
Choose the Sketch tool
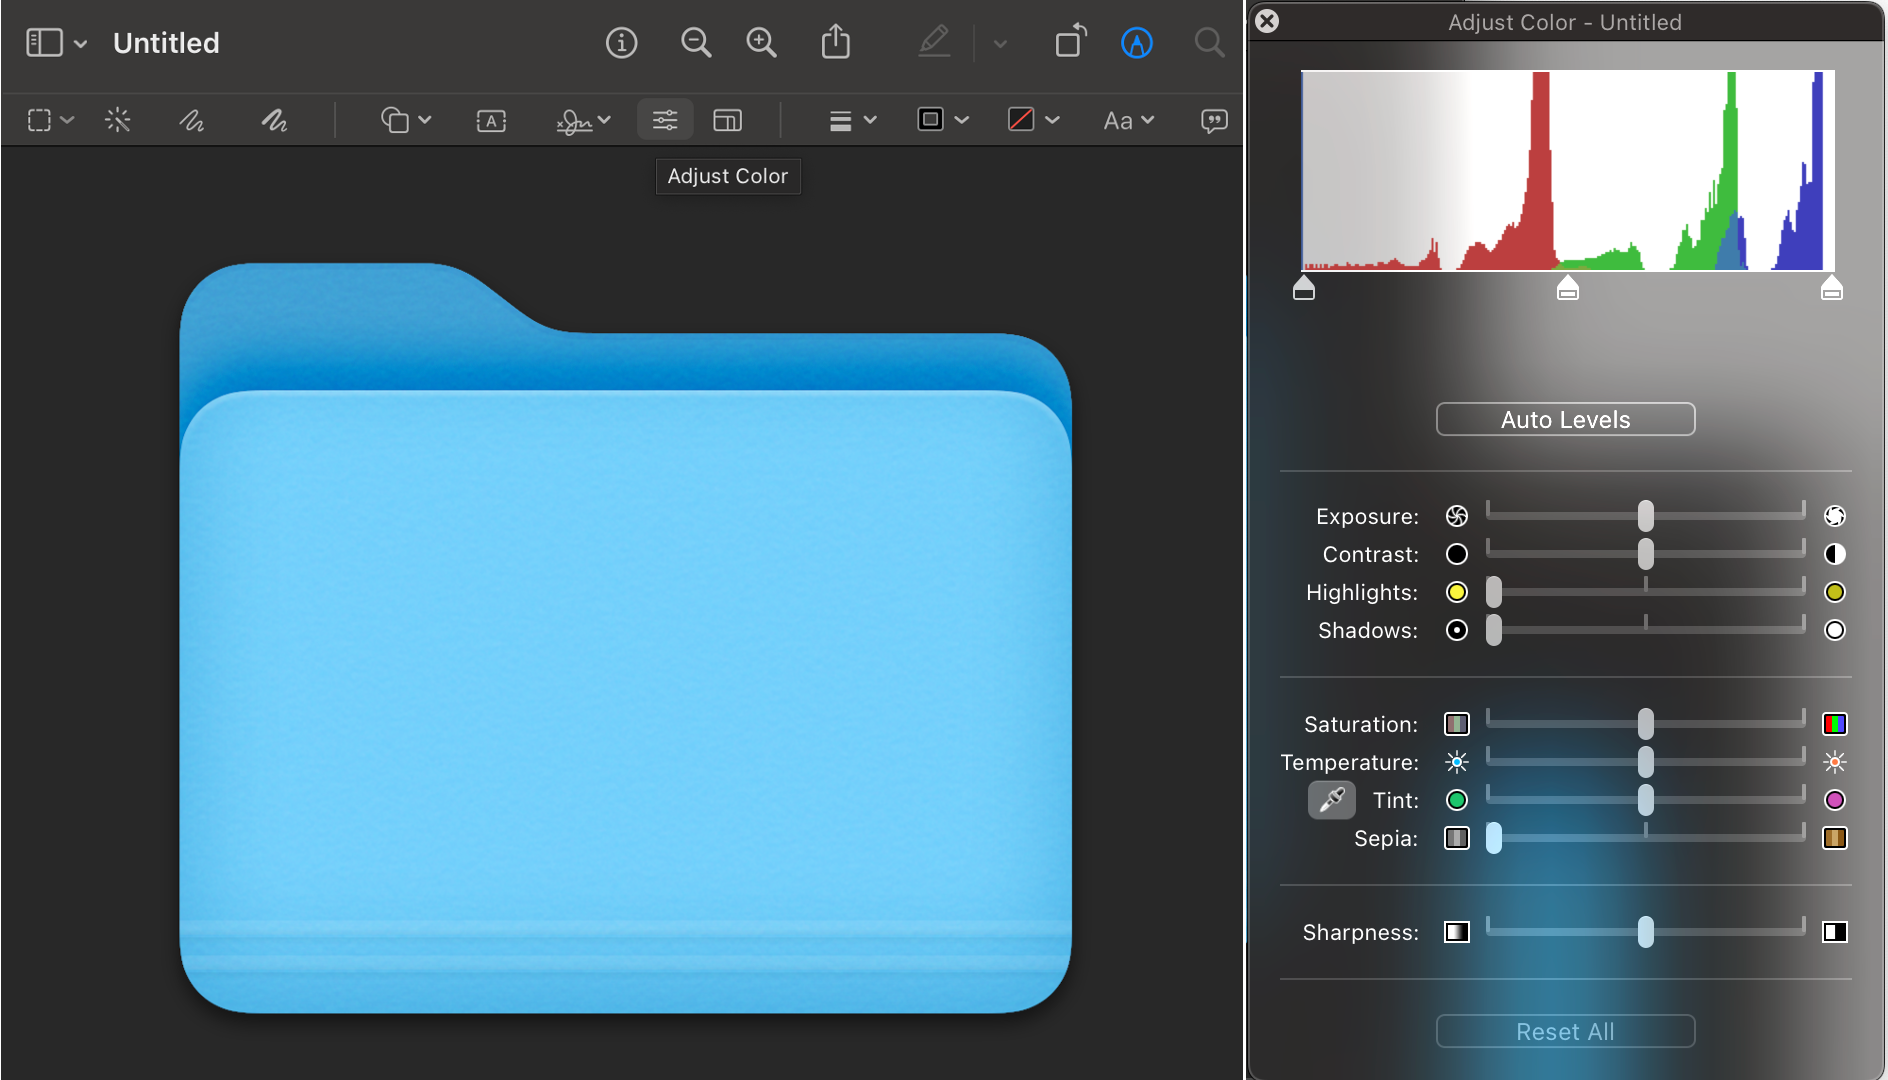click(192, 121)
